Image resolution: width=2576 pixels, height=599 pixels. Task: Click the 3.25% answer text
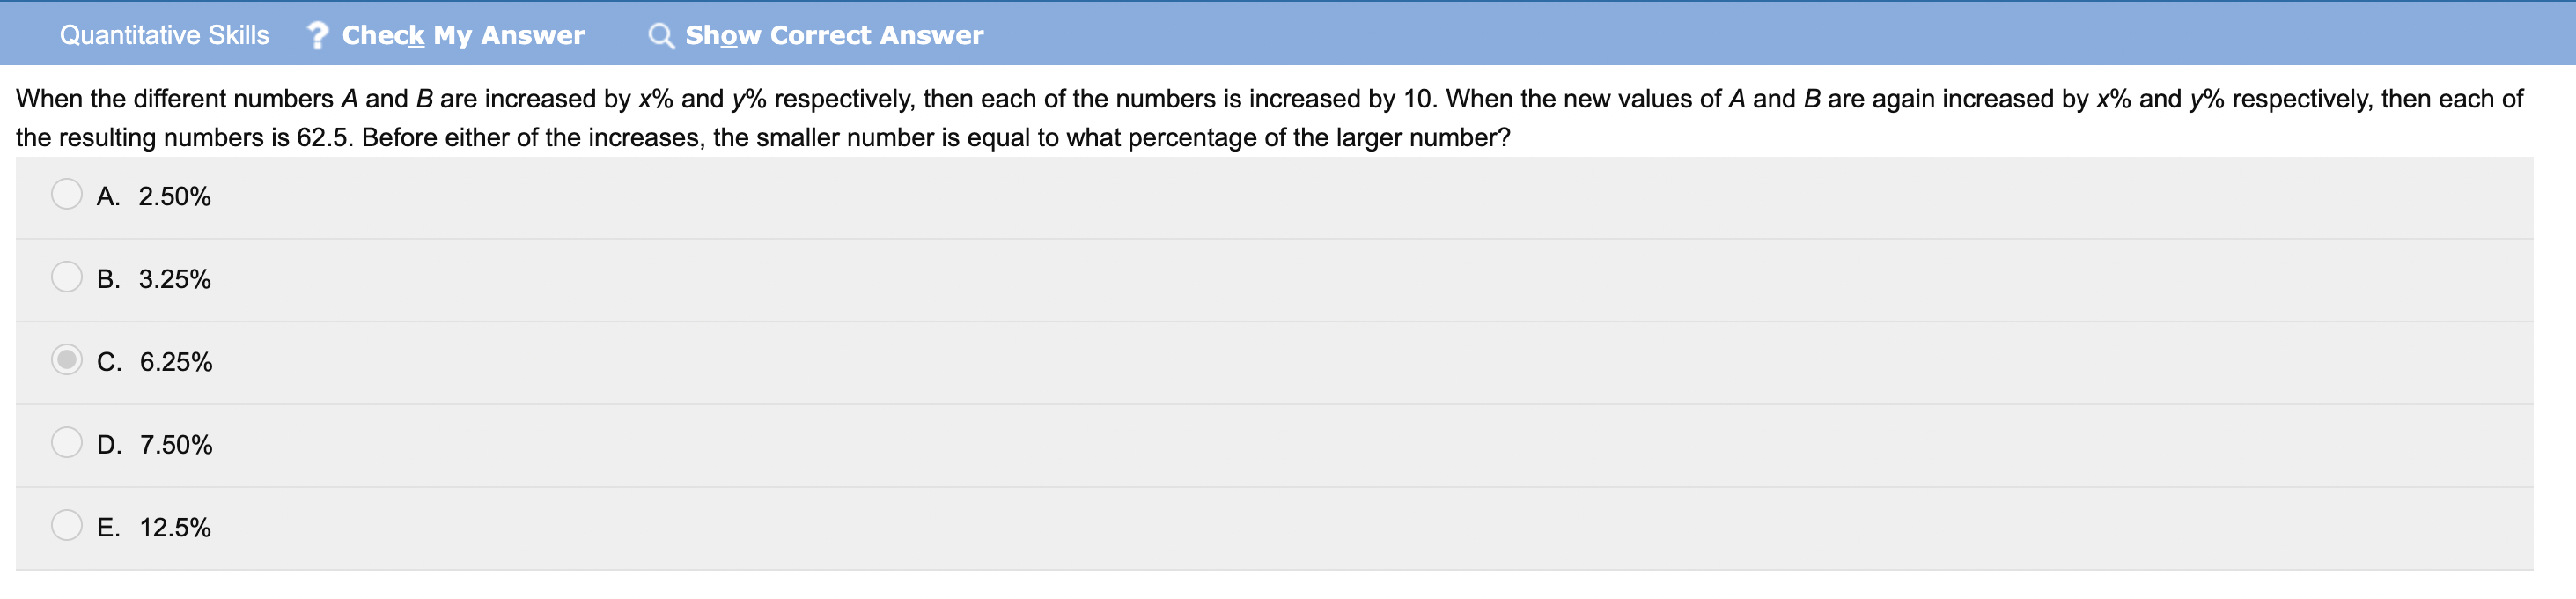[175, 280]
